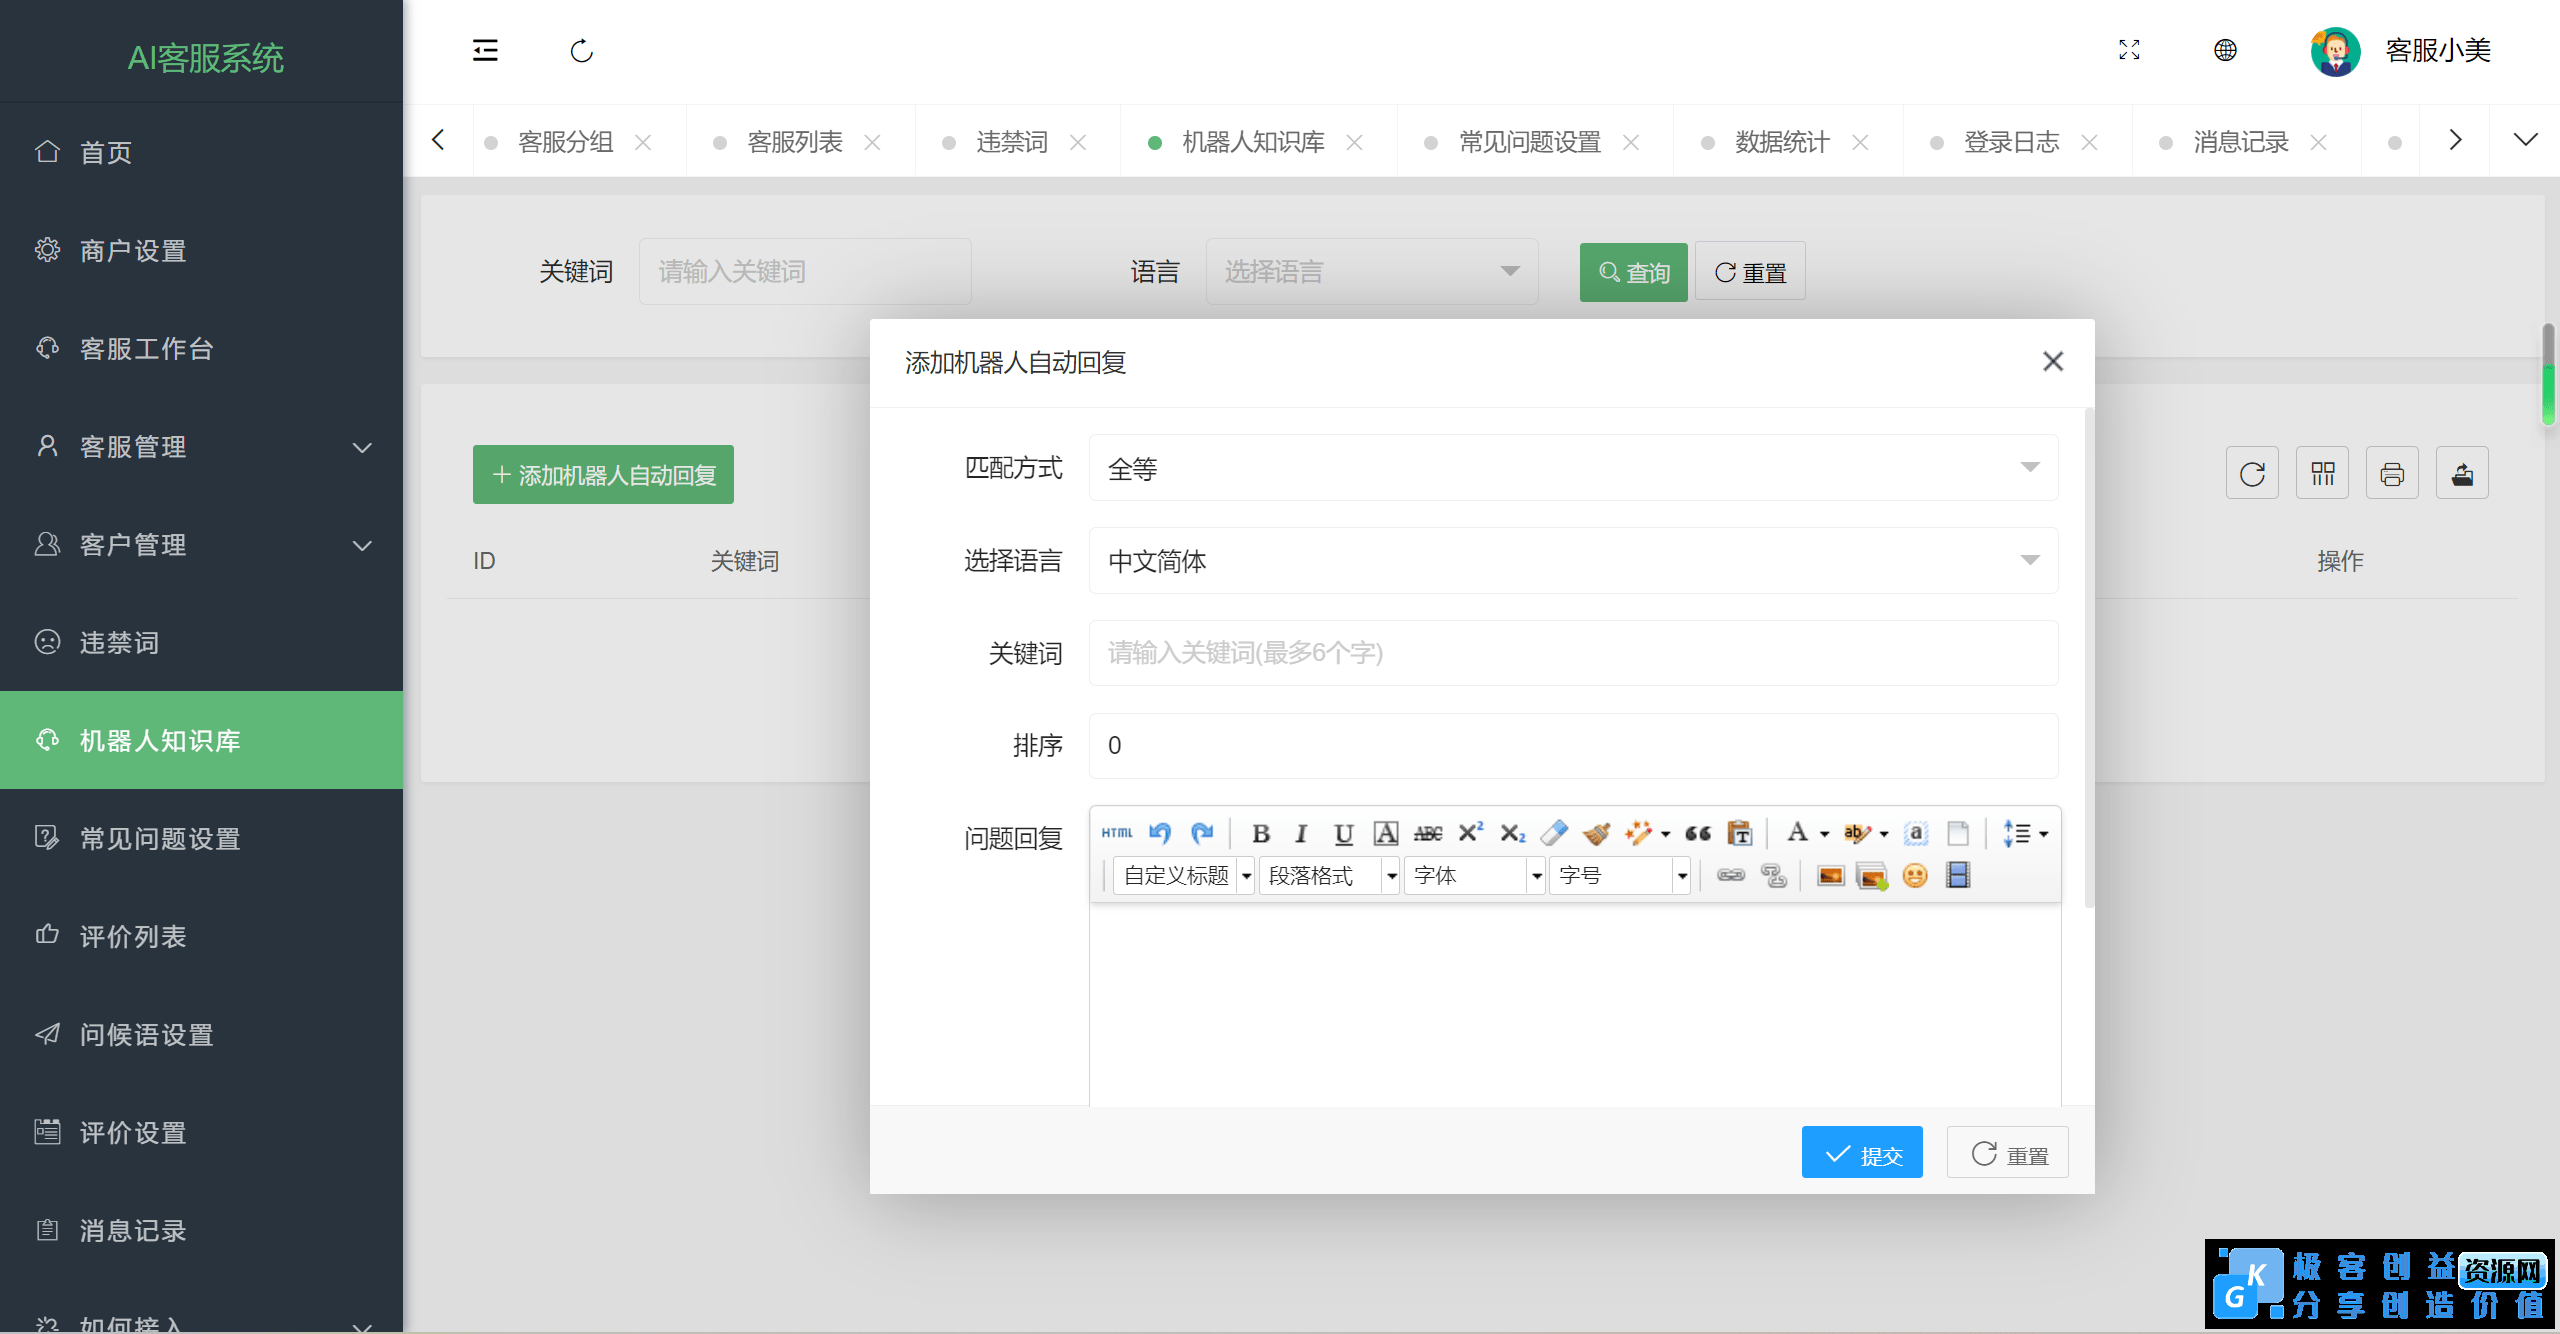Click the print icon above the table
Viewport: 2560px width, 1334px height.
coord(2392,472)
